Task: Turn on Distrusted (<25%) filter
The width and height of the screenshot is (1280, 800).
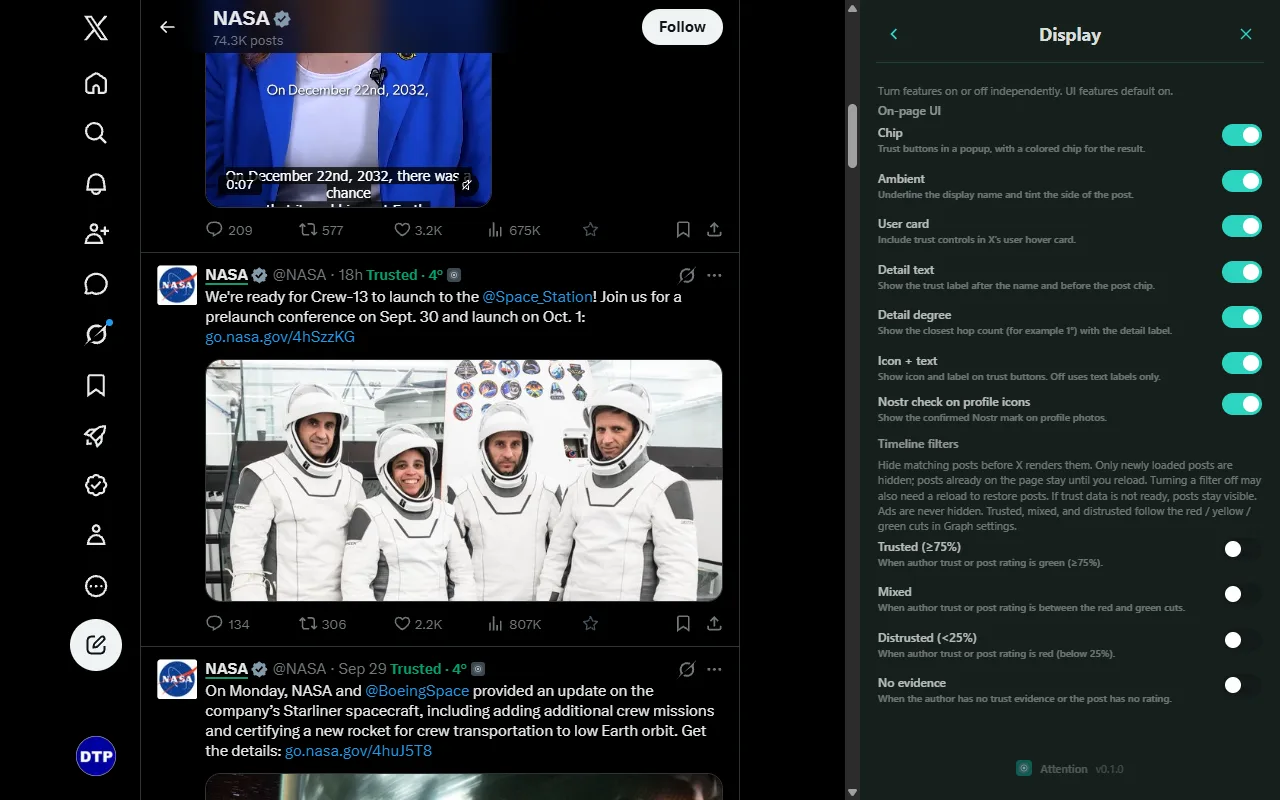Action: 1241,640
